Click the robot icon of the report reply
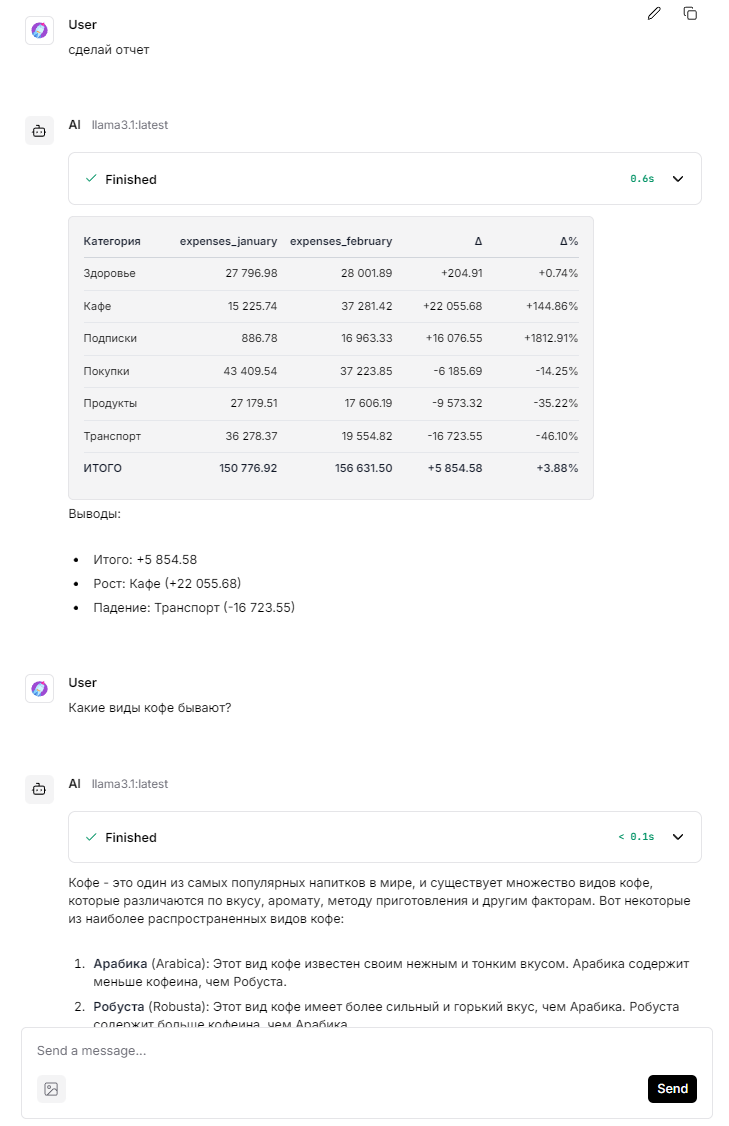 (x=39, y=130)
